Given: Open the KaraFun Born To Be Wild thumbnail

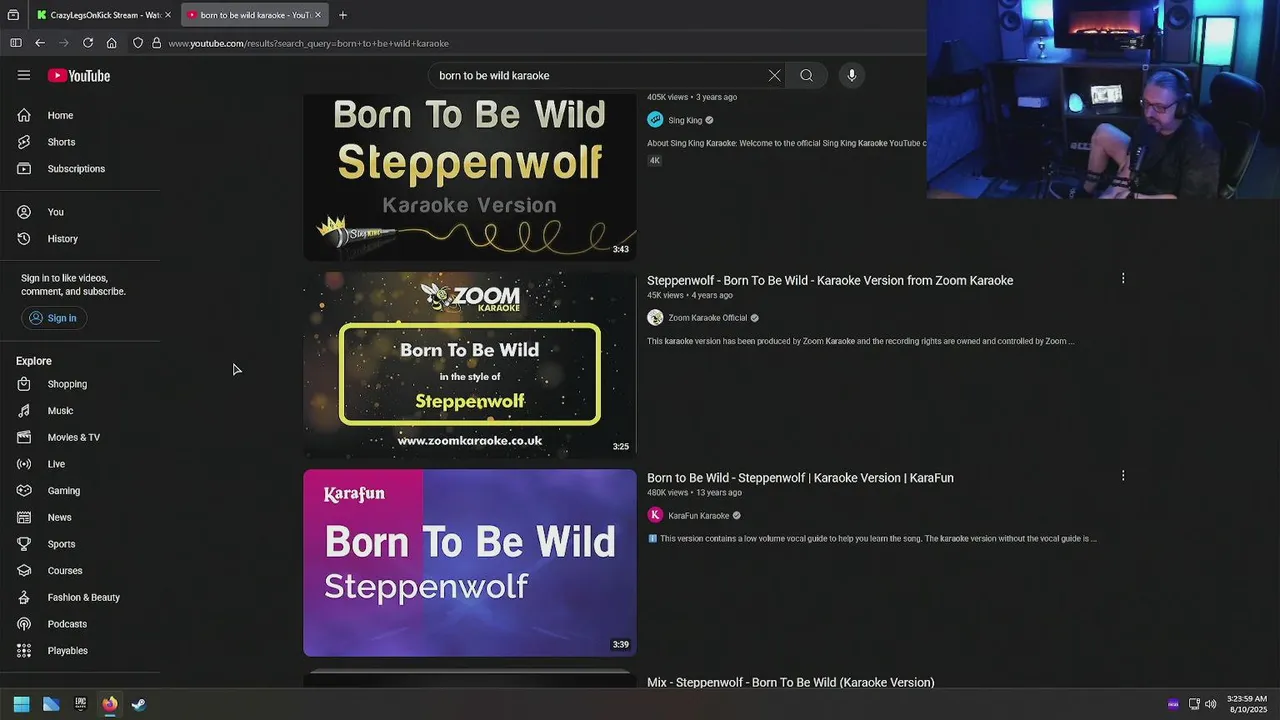Looking at the screenshot, I should coord(470,563).
